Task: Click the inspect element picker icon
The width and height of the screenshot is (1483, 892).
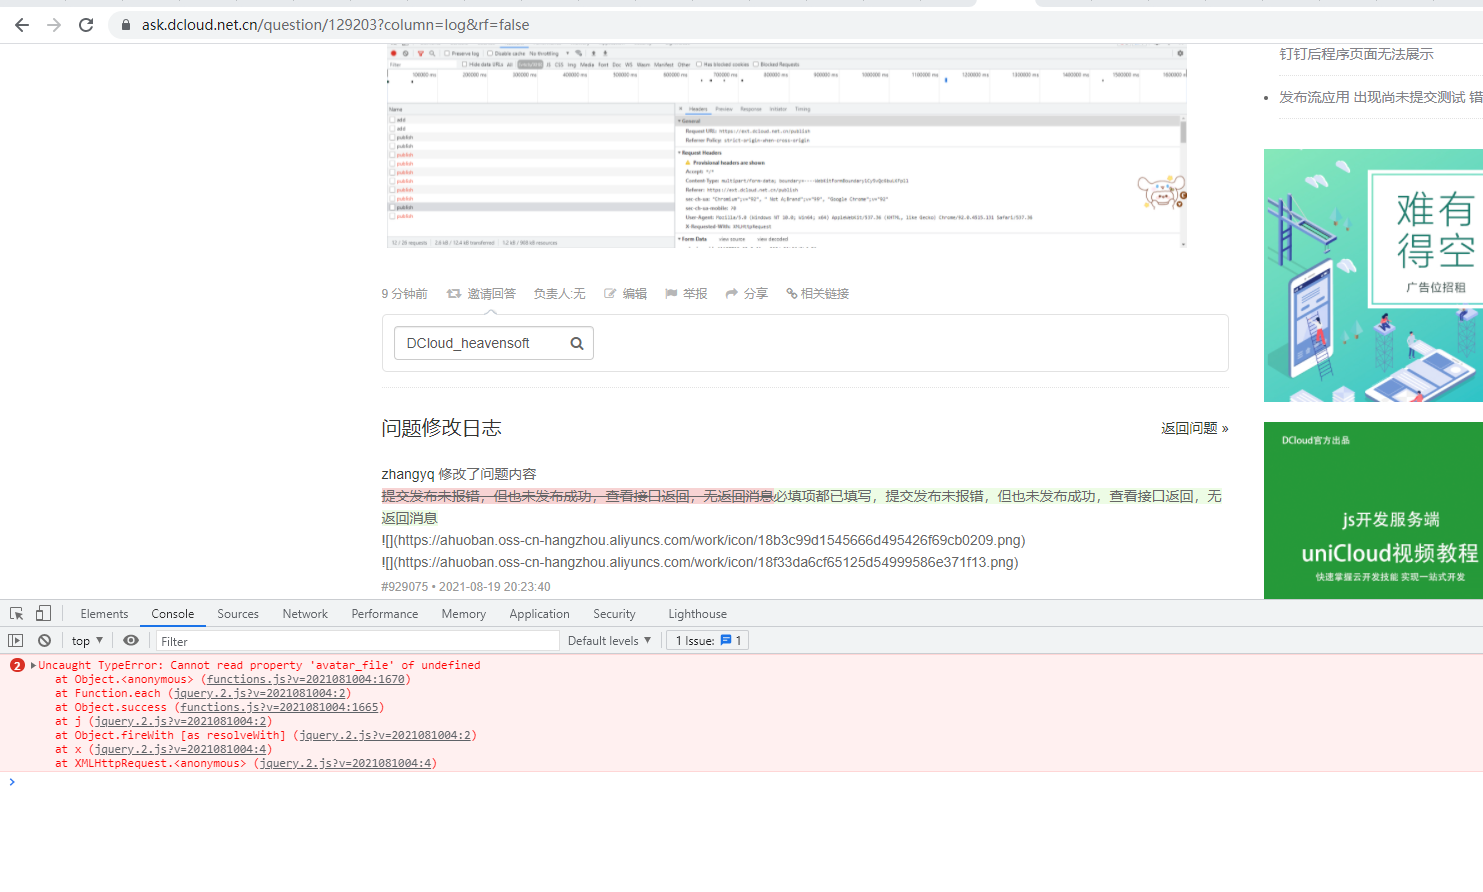Action: (17, 614)
